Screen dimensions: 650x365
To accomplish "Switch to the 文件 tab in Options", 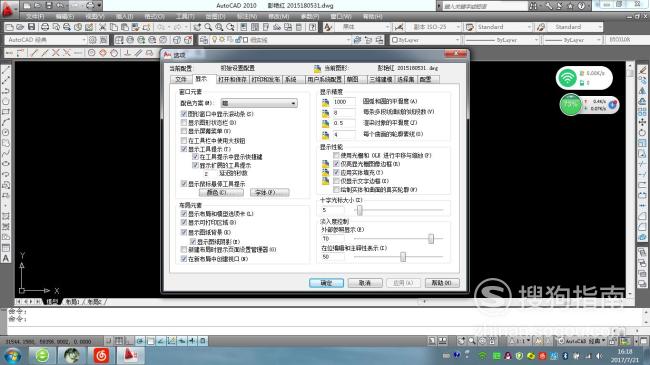I will 181,79.
